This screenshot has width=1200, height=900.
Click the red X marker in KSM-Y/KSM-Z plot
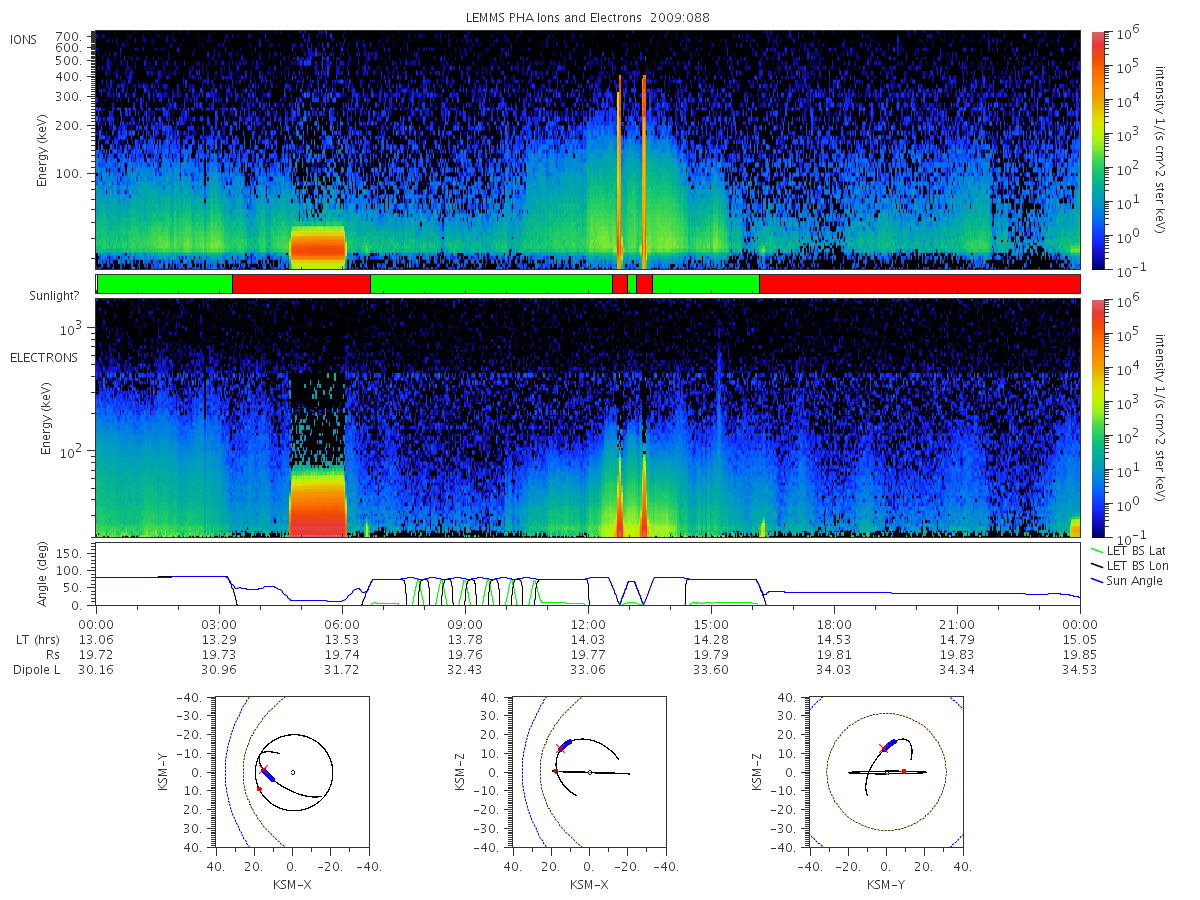click(x=883, y=747)
